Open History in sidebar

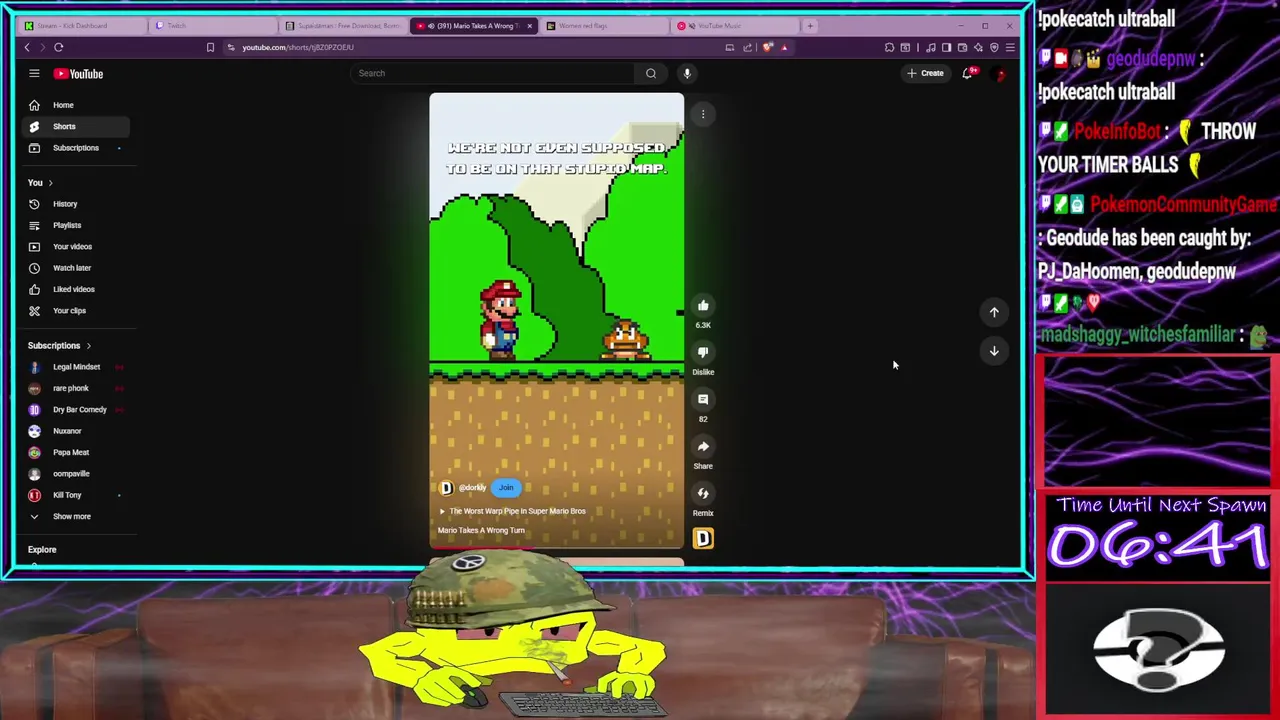tap(75, 204)
